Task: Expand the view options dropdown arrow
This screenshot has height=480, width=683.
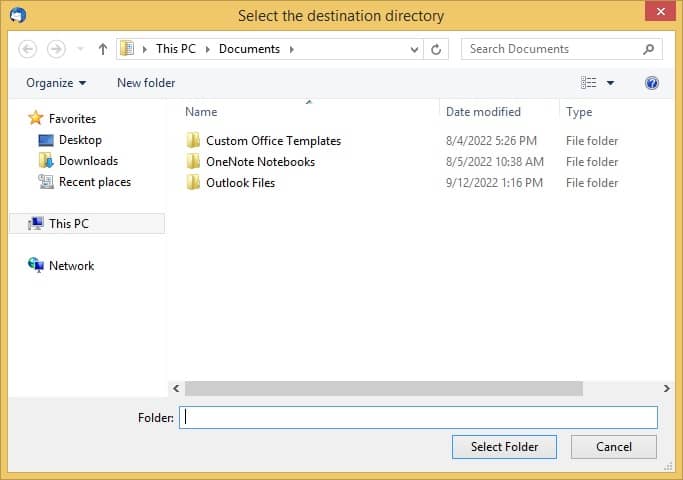Action: coord(611,83)
